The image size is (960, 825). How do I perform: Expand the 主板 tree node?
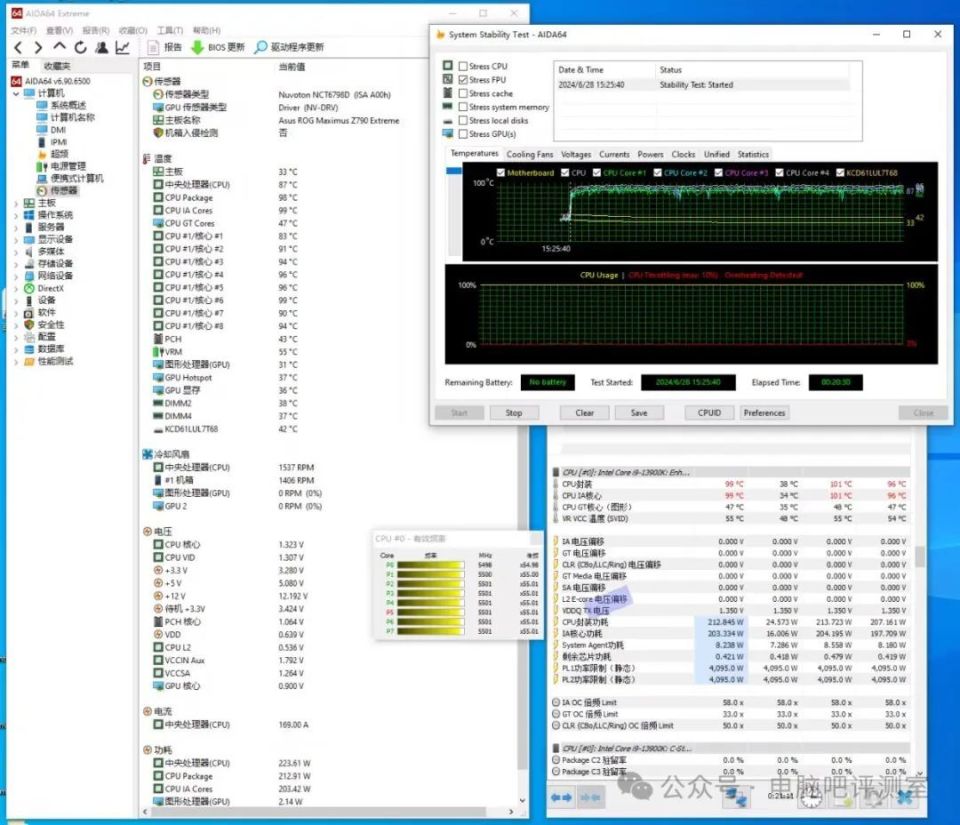[16, 203]
